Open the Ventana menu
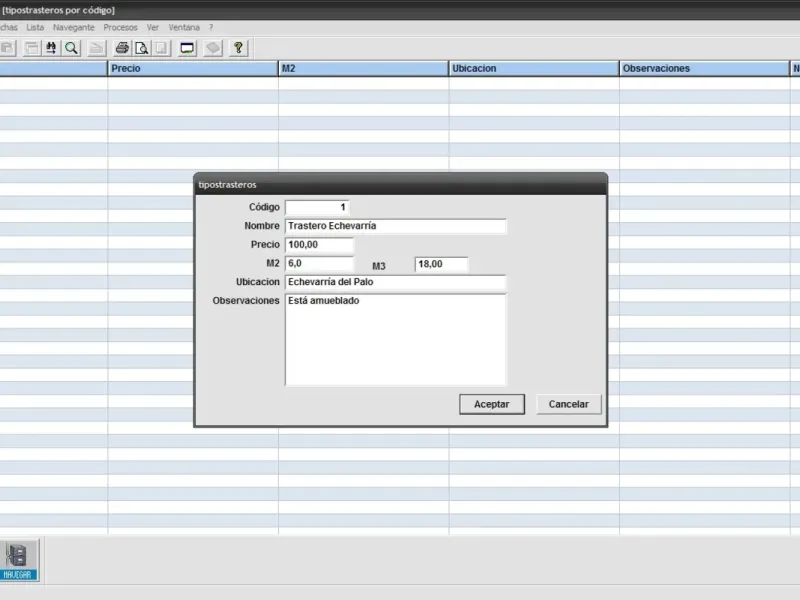 tap(184, 28)
